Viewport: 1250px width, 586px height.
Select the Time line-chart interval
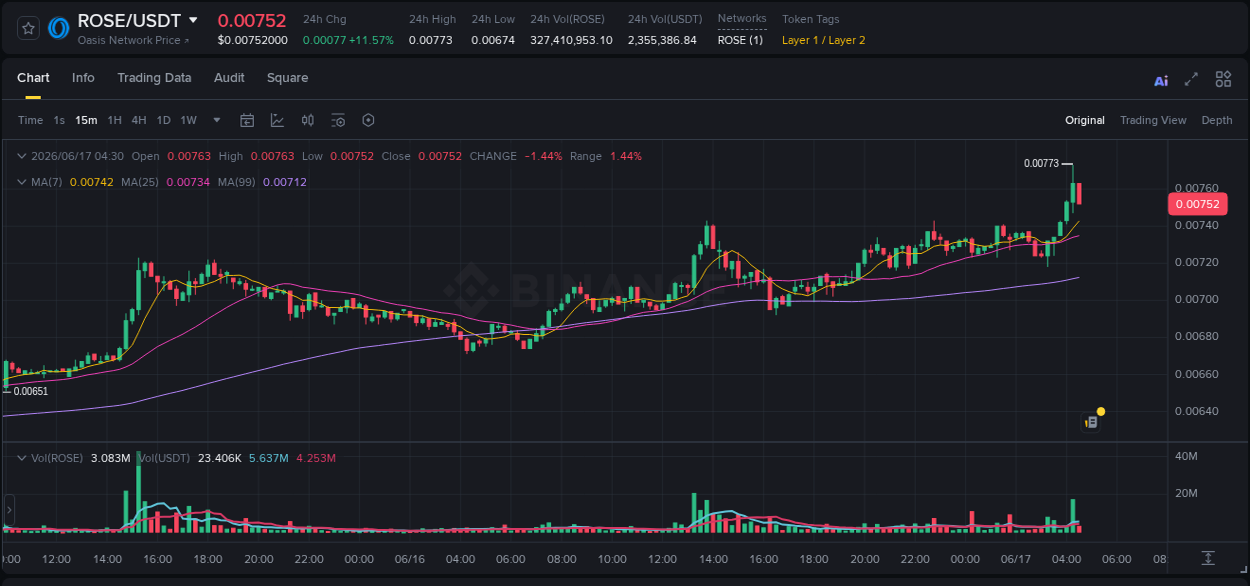pos(30,120)
